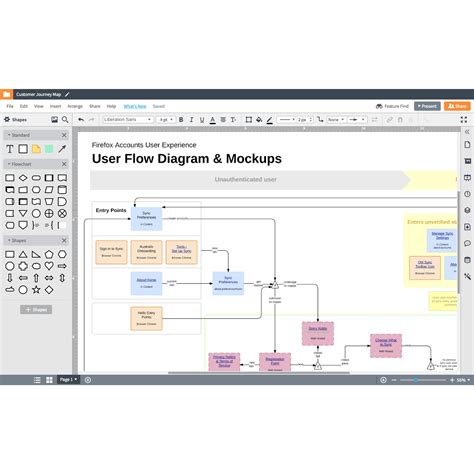Click the line width stepper arrows
Screen dimensions: 474x474
click(x=311, y=119)
